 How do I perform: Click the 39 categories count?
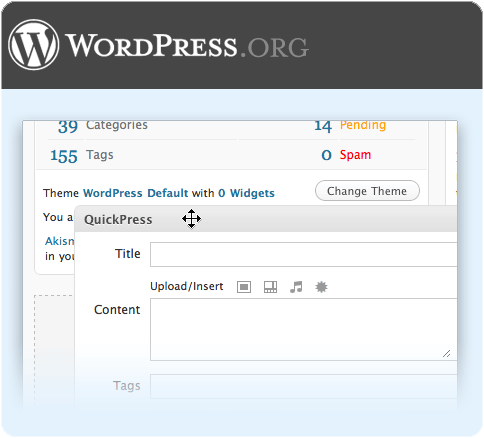coord(68,126)
